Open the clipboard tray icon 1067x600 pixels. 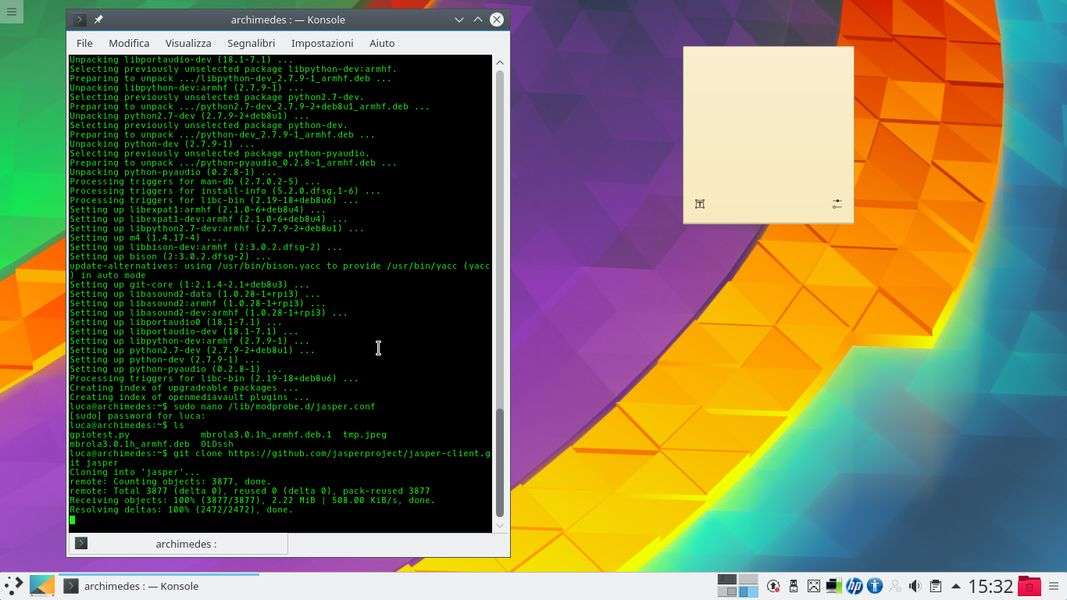point(935,586)
